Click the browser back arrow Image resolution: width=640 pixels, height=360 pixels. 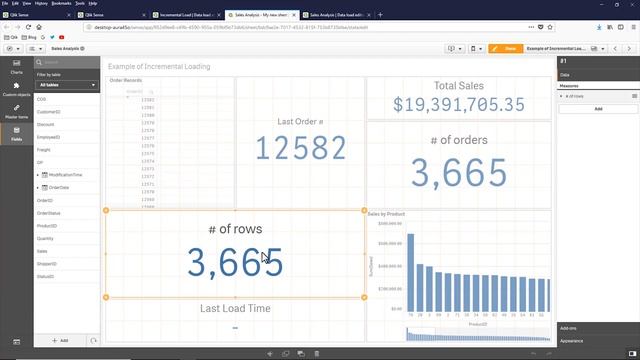point(7,27)
